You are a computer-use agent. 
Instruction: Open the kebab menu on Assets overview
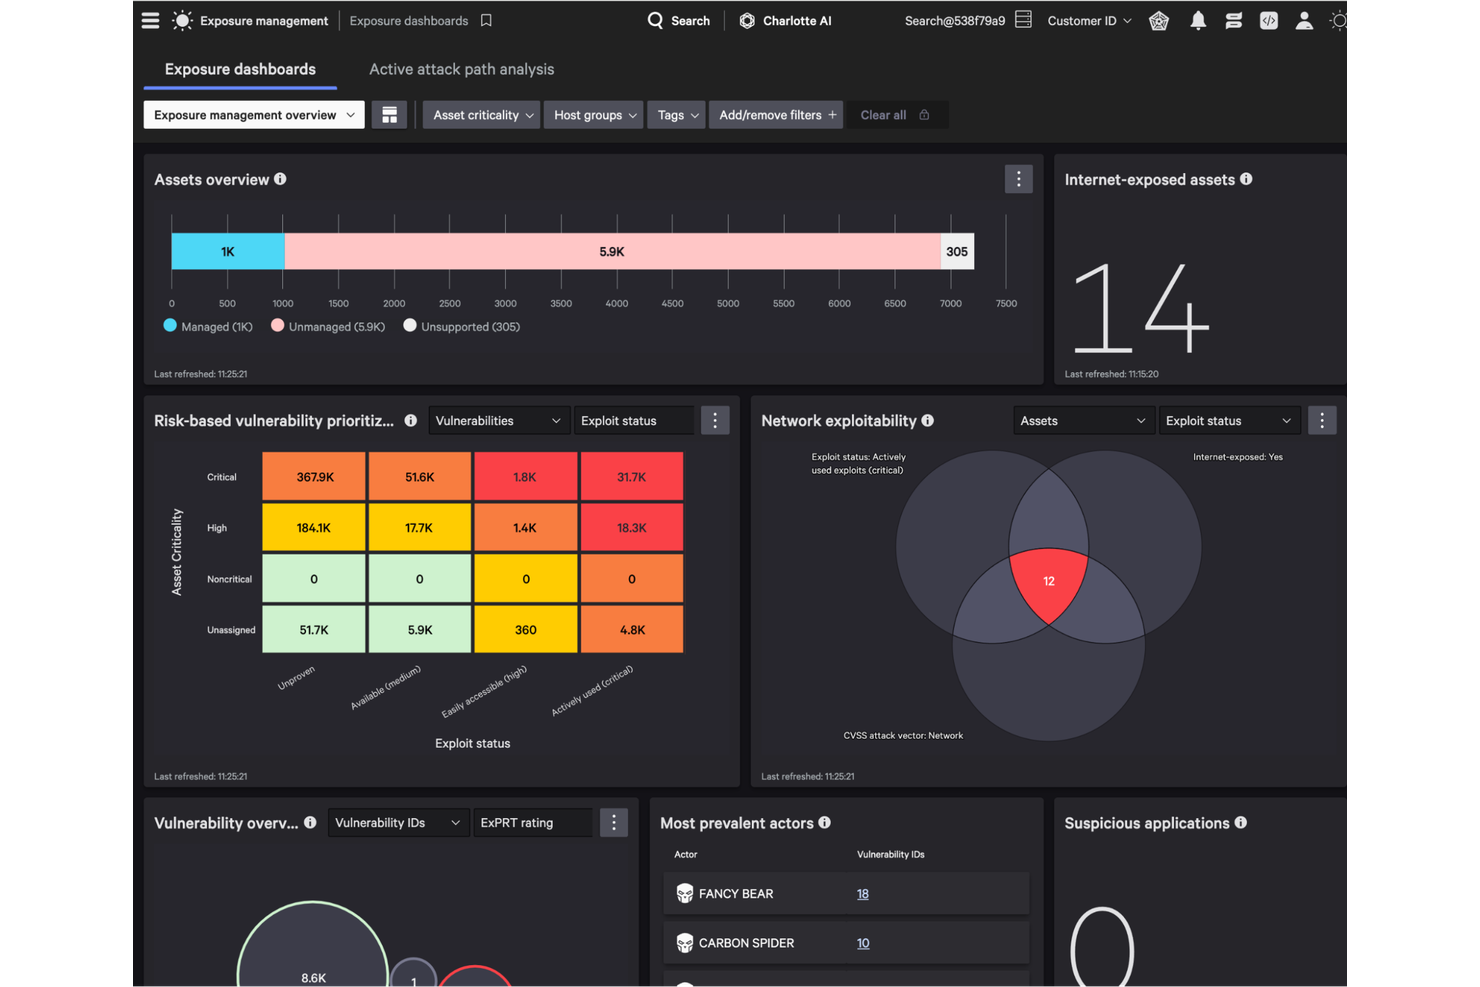coord(1018,179)
